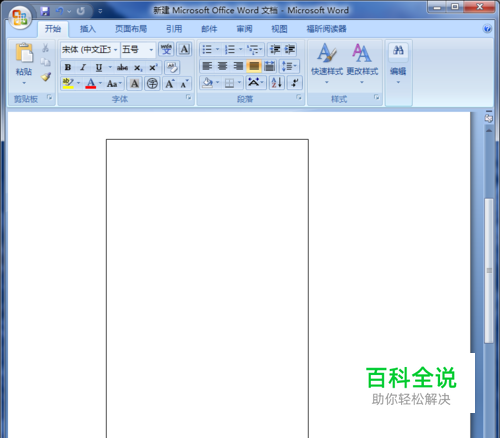Grow the font size
Viewport: 500px width, 438px height.
[x=170, y=83]
